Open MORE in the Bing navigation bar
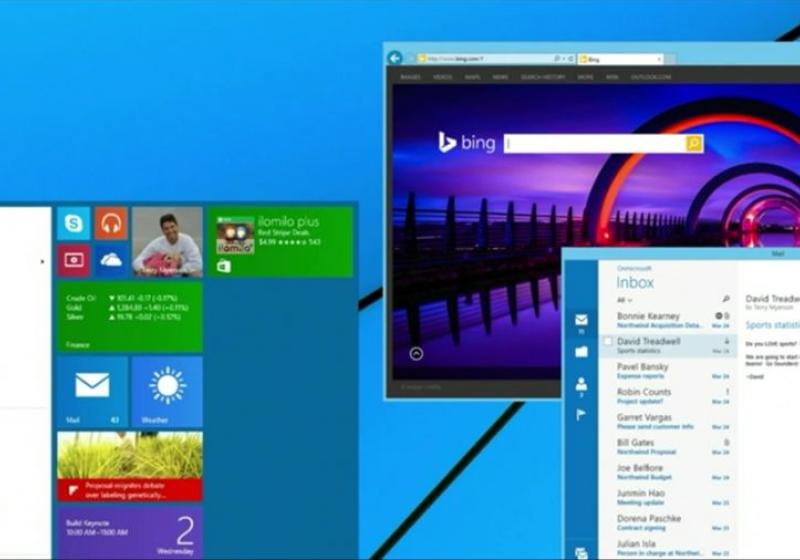 [x=586, y=77]
